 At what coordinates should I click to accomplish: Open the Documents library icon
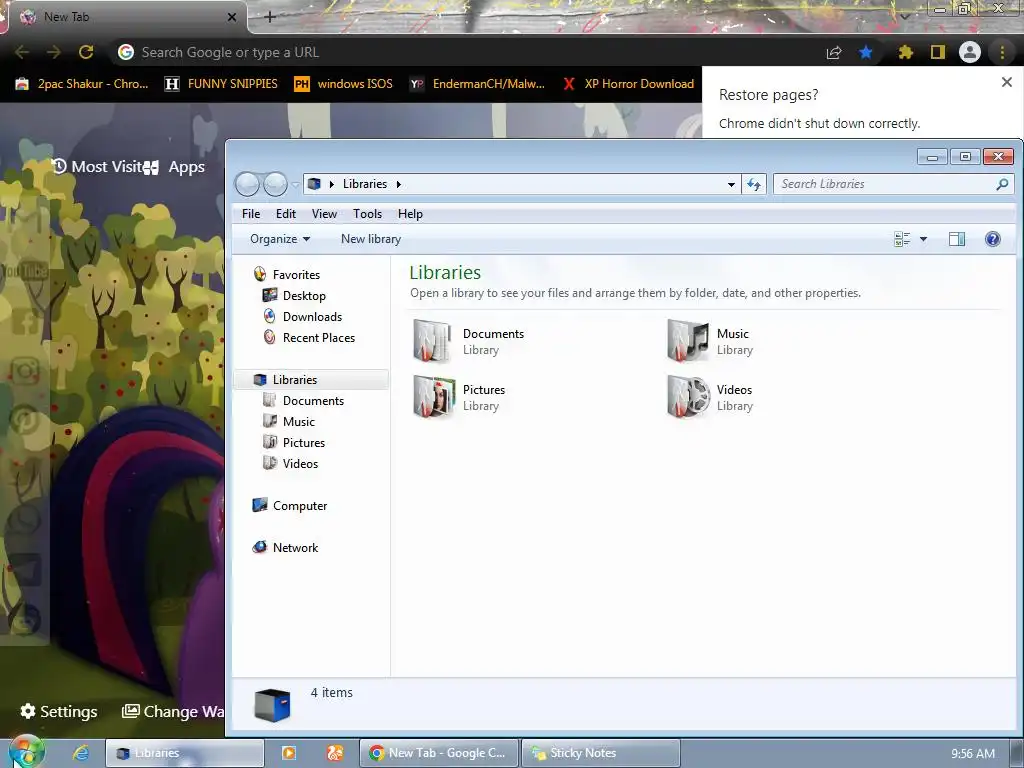[432, 340]
